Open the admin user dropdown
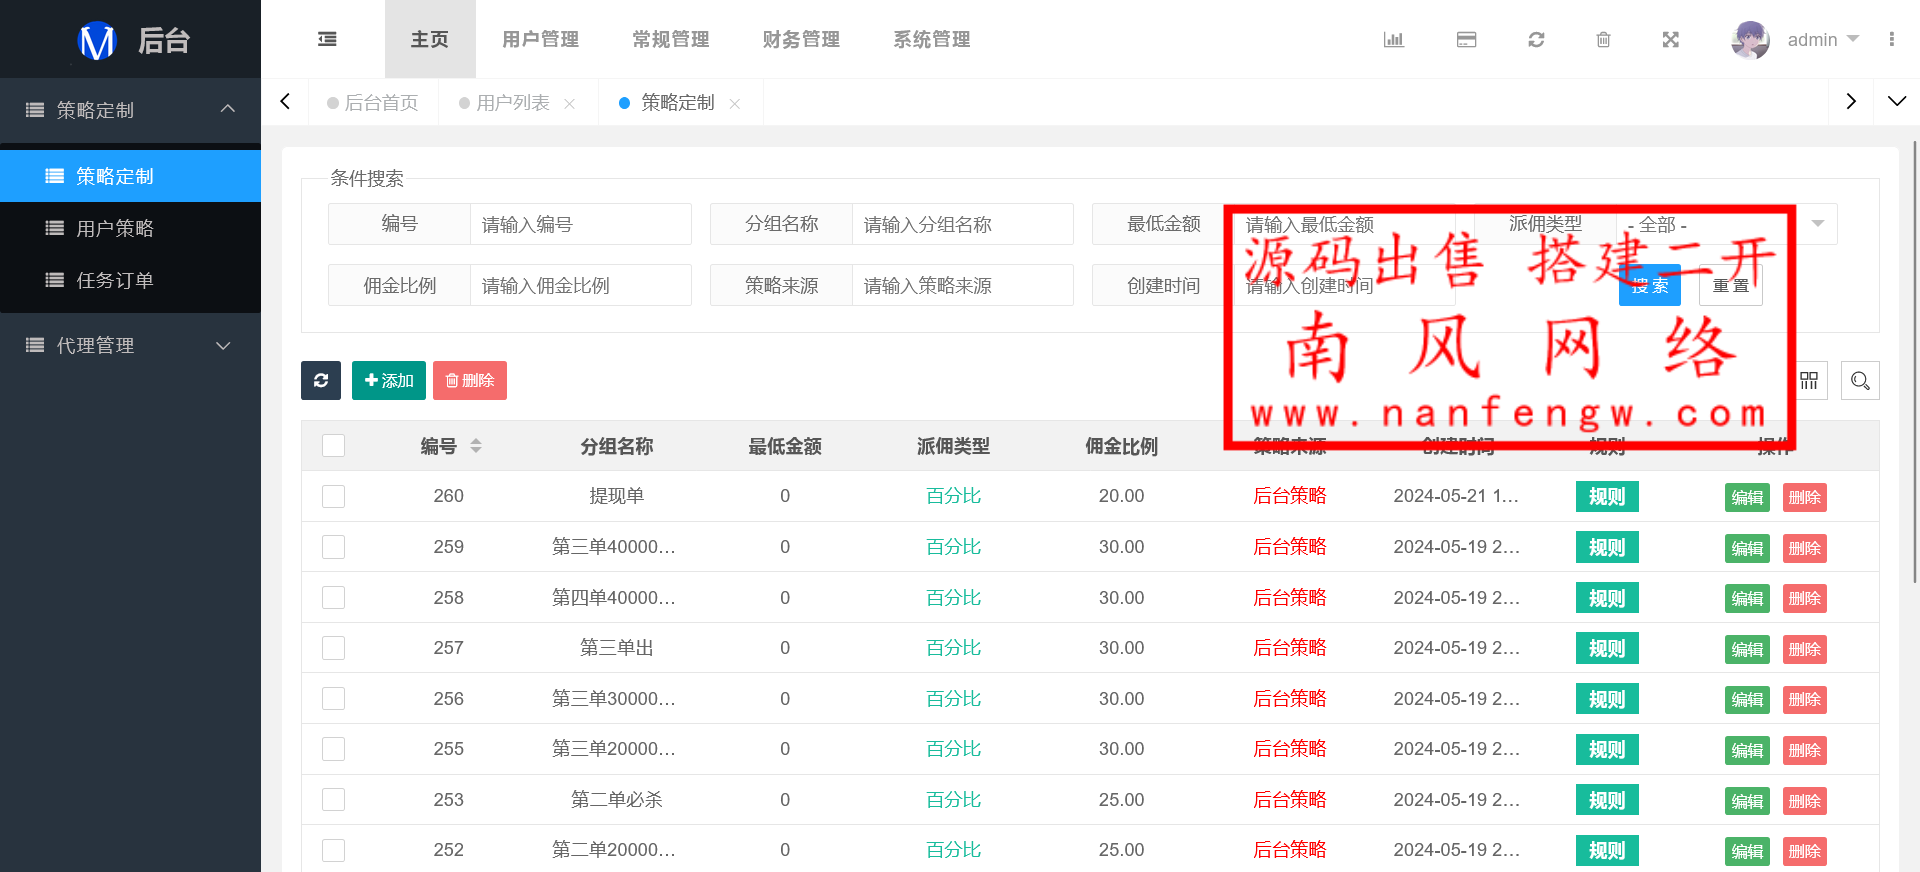The width and height of the screenshot is (1920, 872). point(1796,40)
